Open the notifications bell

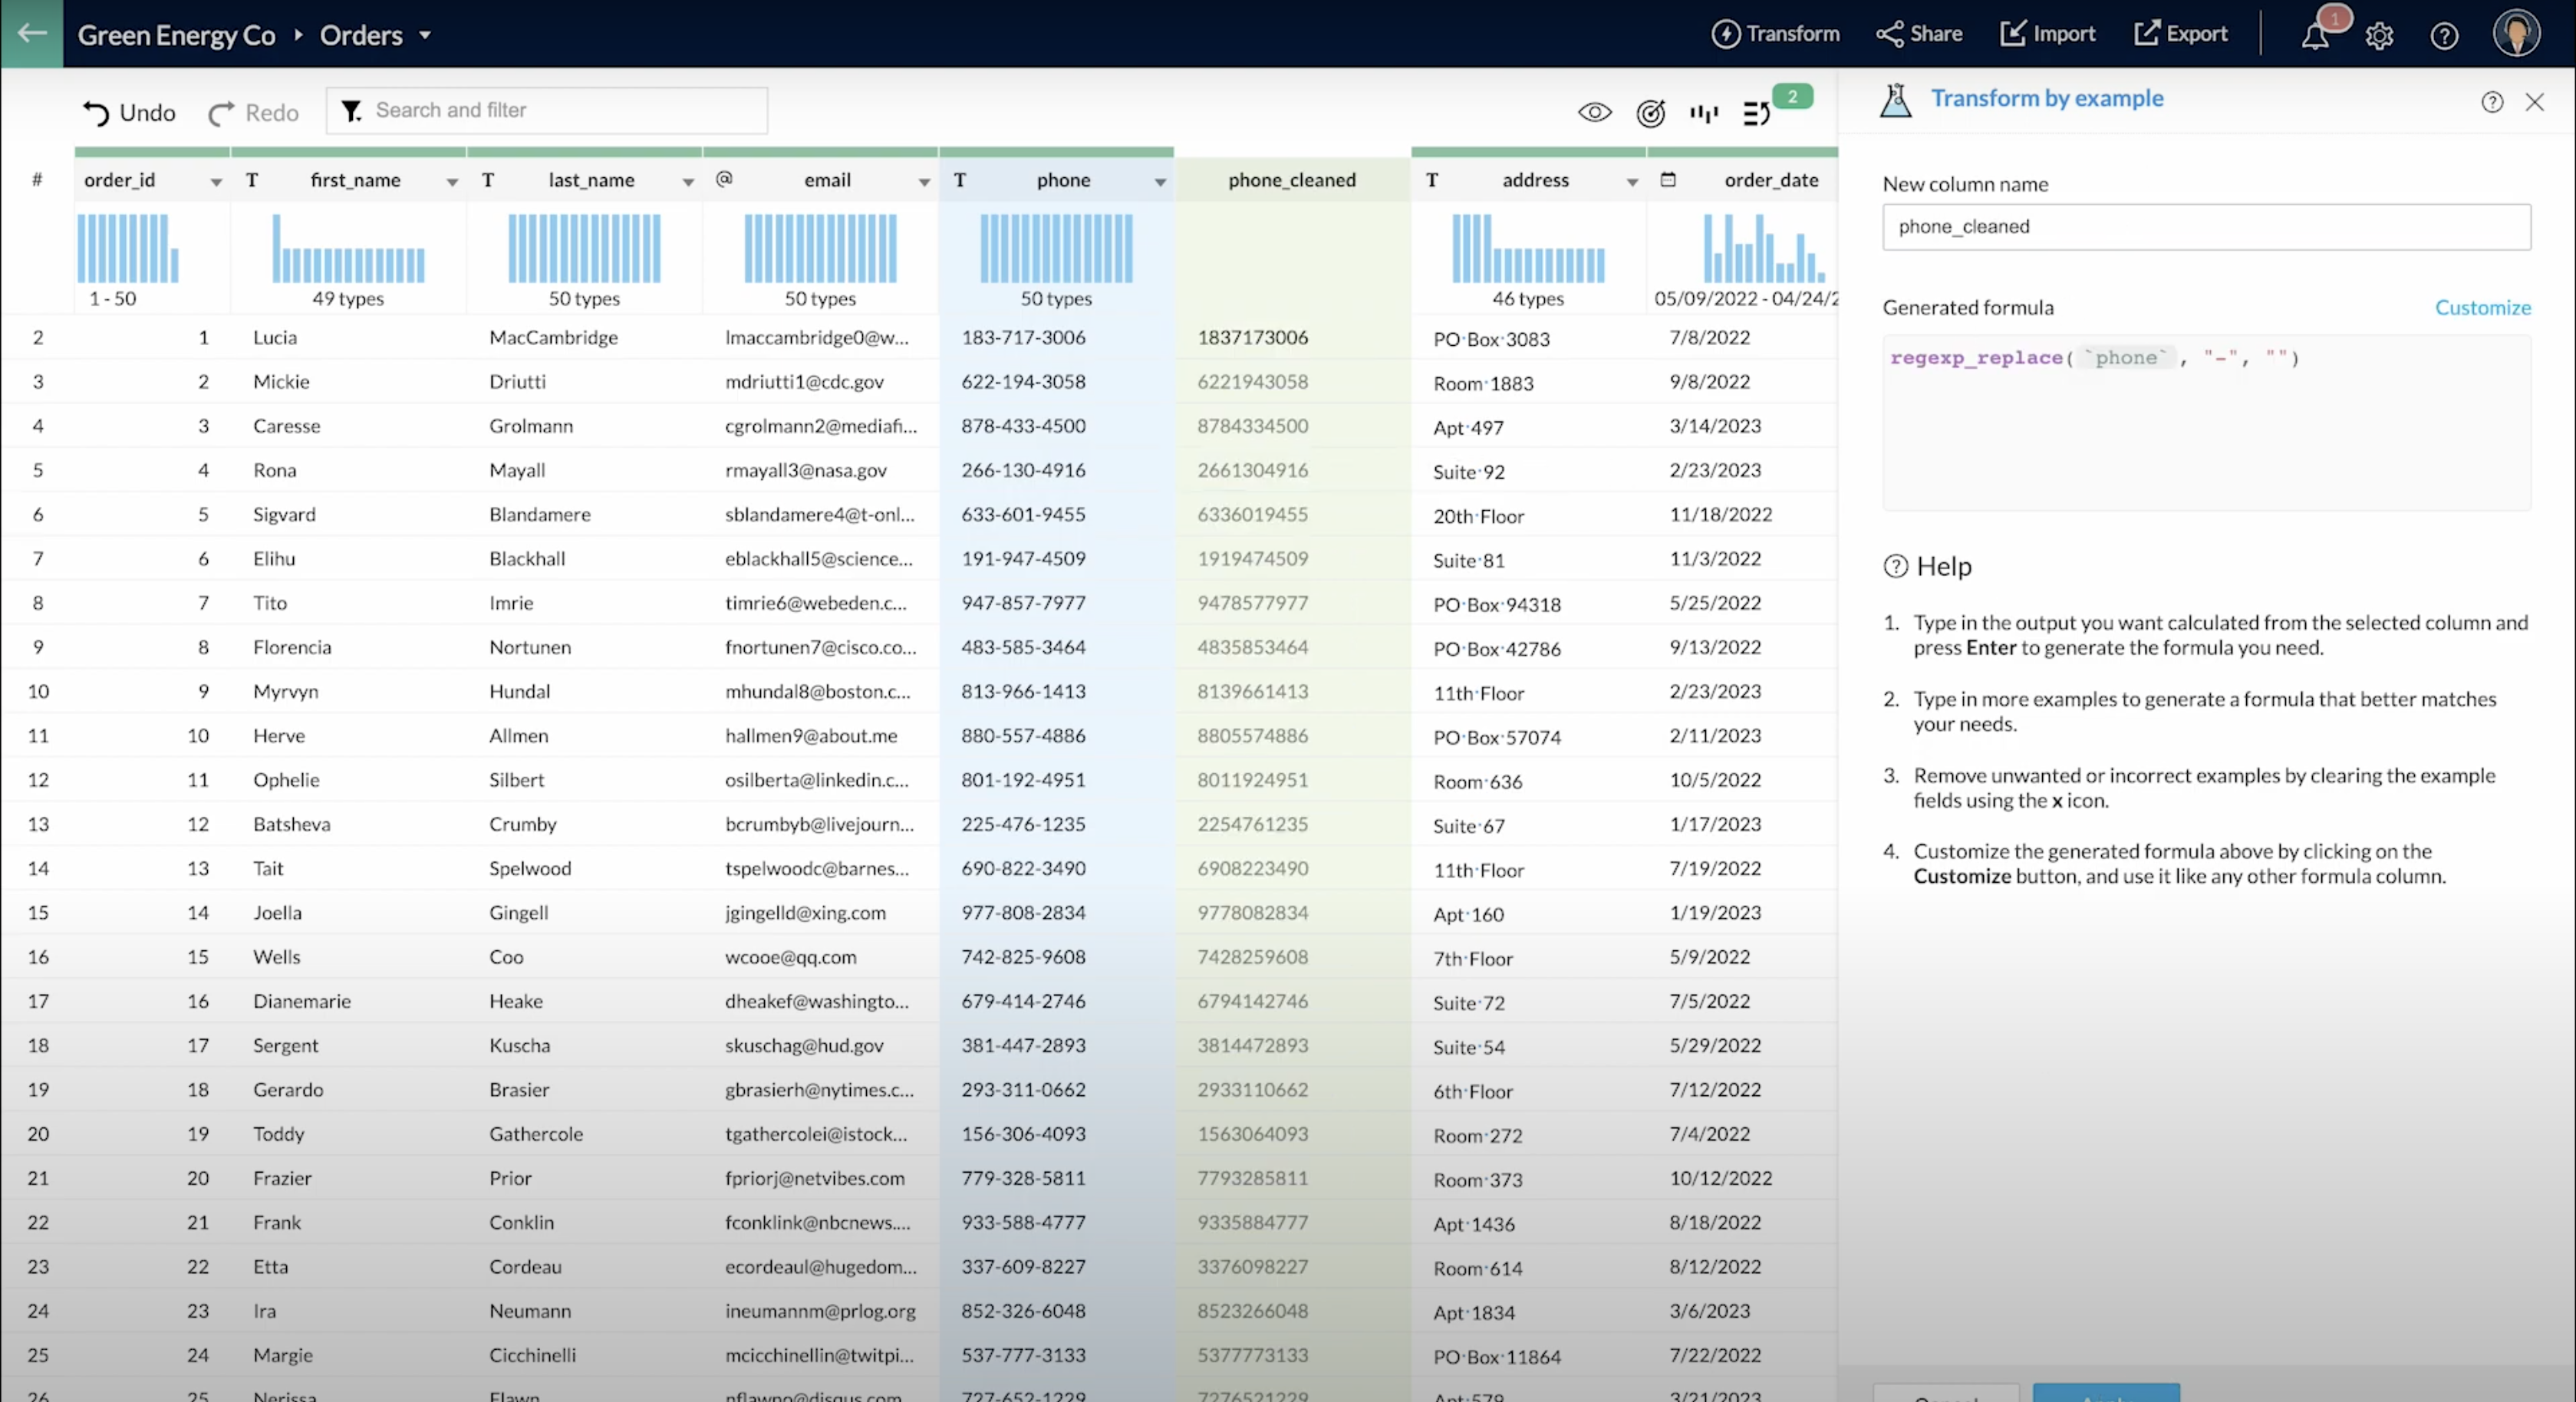(x=2314, y=35)
